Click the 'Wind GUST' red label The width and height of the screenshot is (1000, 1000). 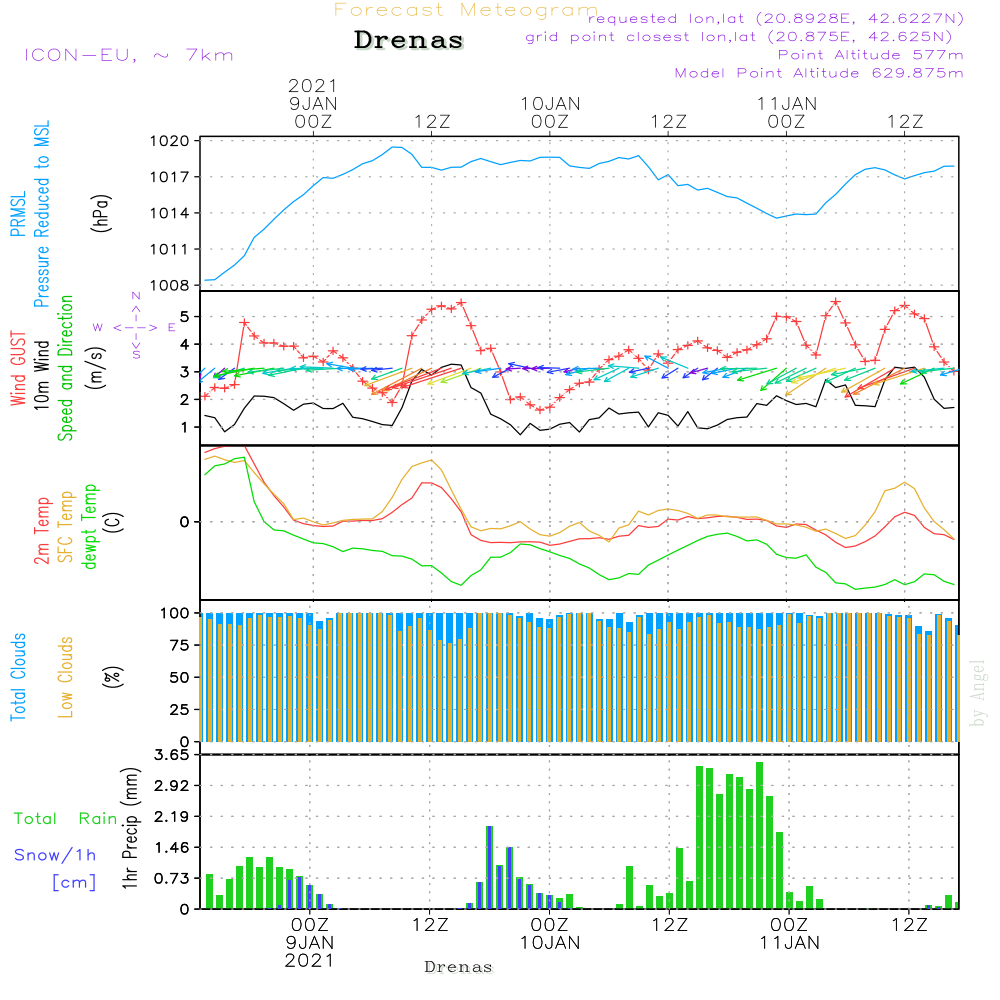pyautogui.click(x=18, y=368)
